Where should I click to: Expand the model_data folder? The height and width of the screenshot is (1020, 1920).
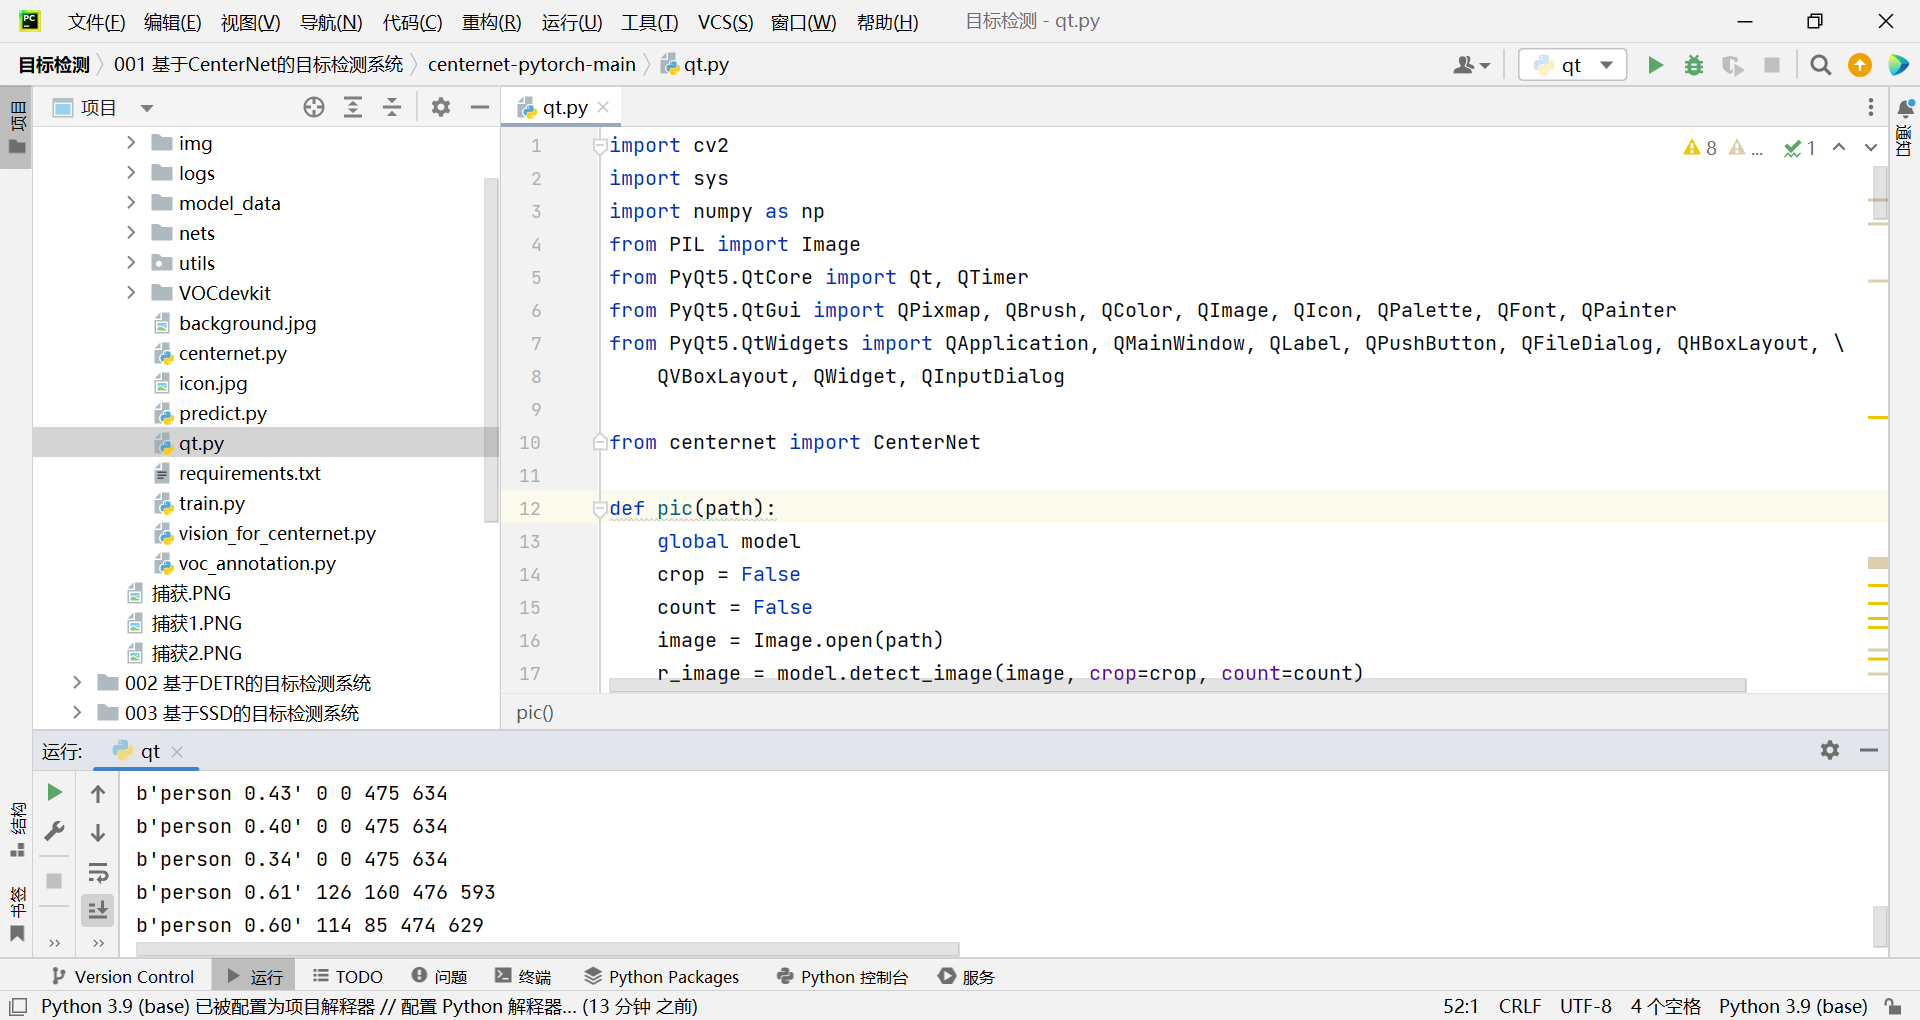coord(131,203)
